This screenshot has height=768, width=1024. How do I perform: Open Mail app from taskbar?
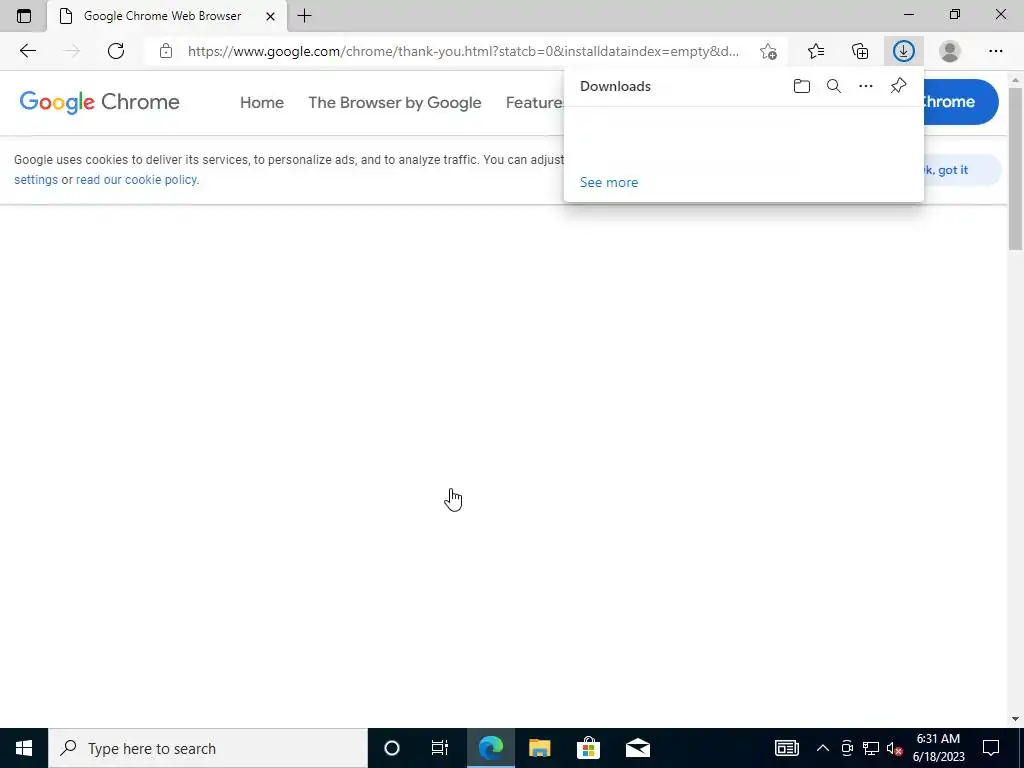[x=637, y=748]
